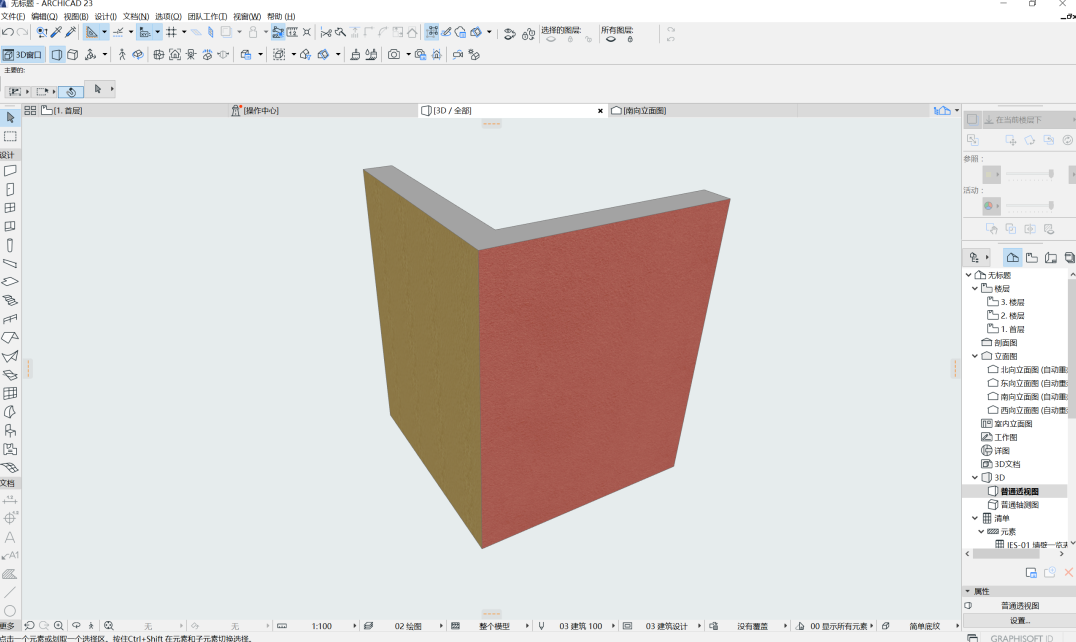Collapse the 元素 tree node
Screen dimensions: 1076x642
click(981, 532)
